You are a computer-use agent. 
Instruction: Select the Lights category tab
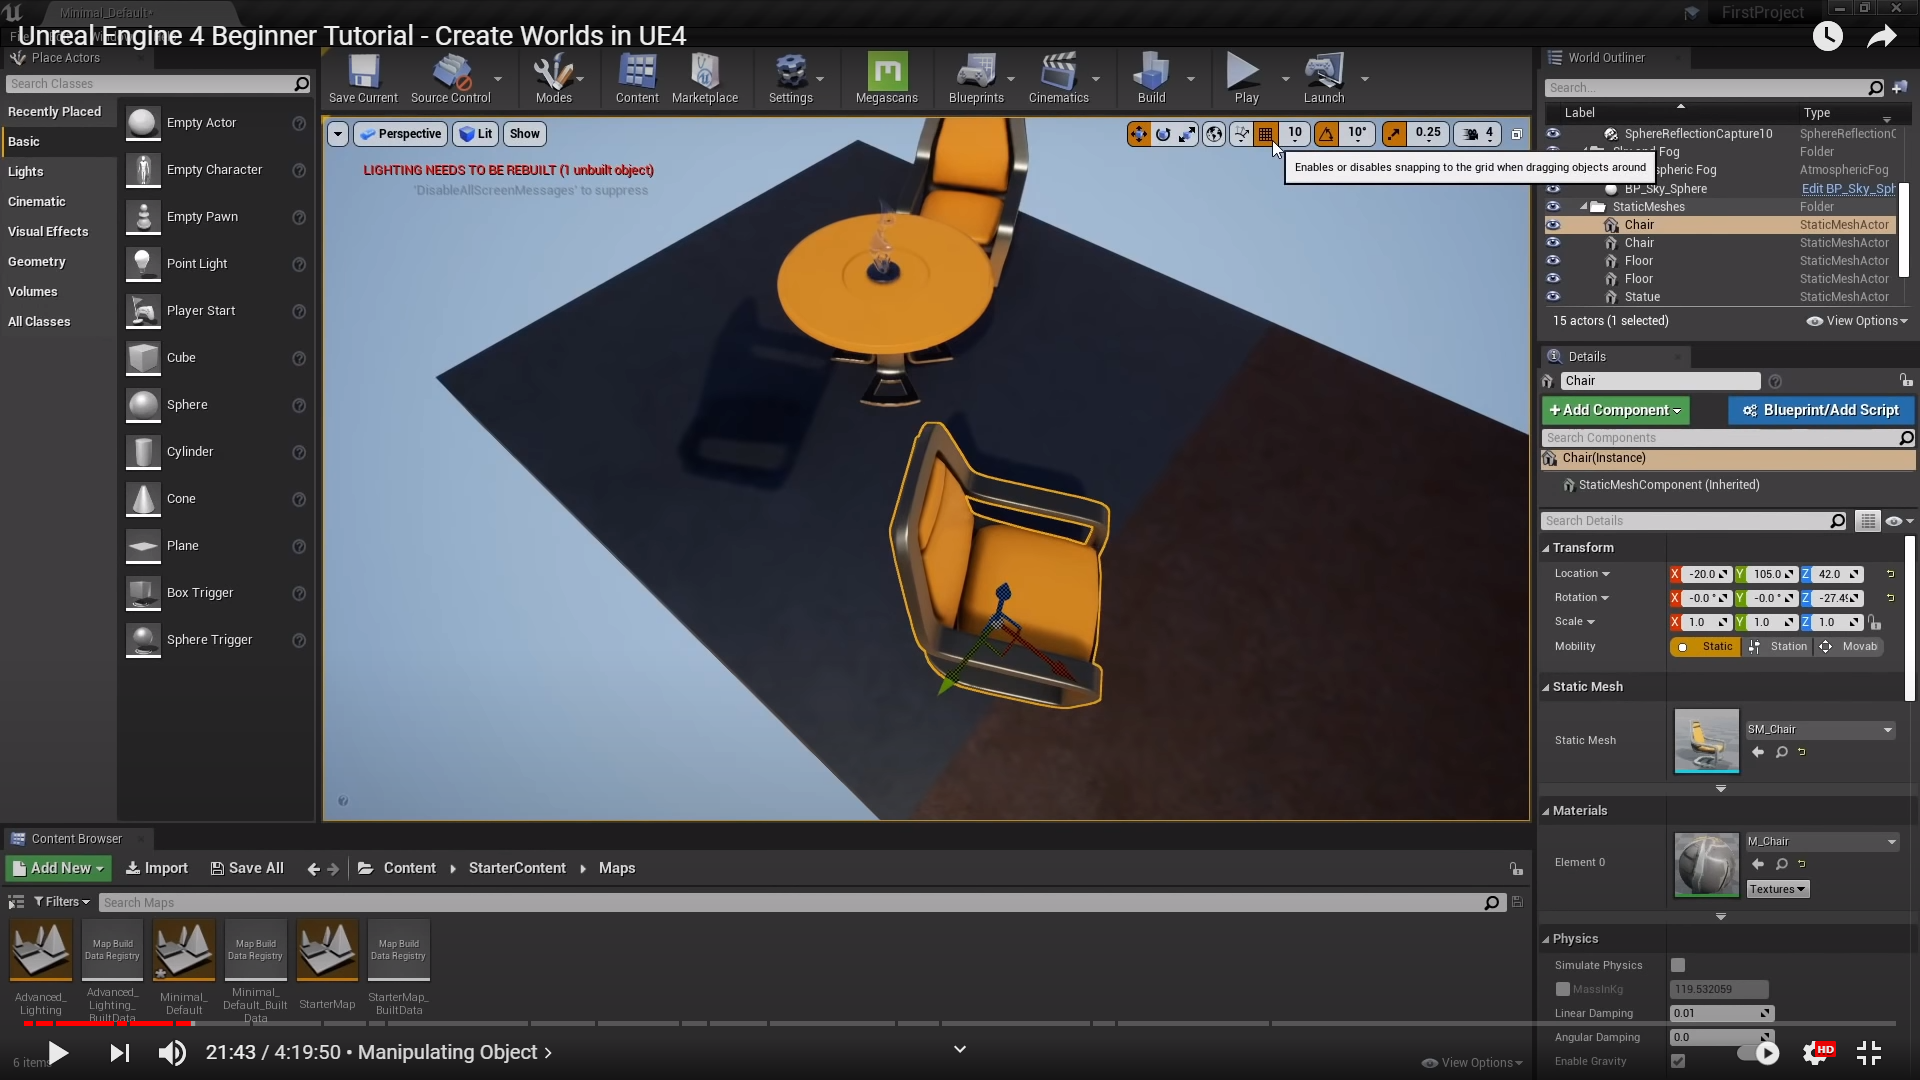click(26, 171)
